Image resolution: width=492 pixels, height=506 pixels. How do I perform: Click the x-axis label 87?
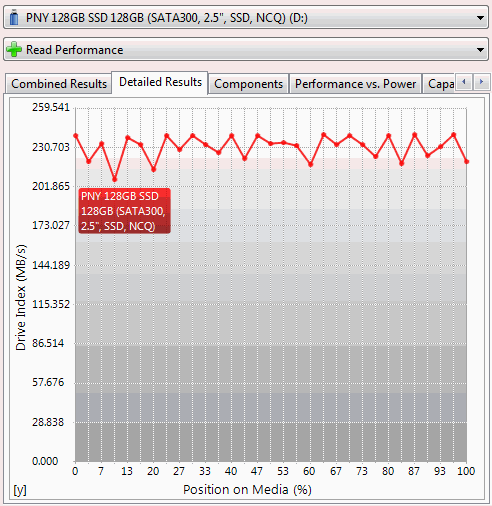(414, 471)
